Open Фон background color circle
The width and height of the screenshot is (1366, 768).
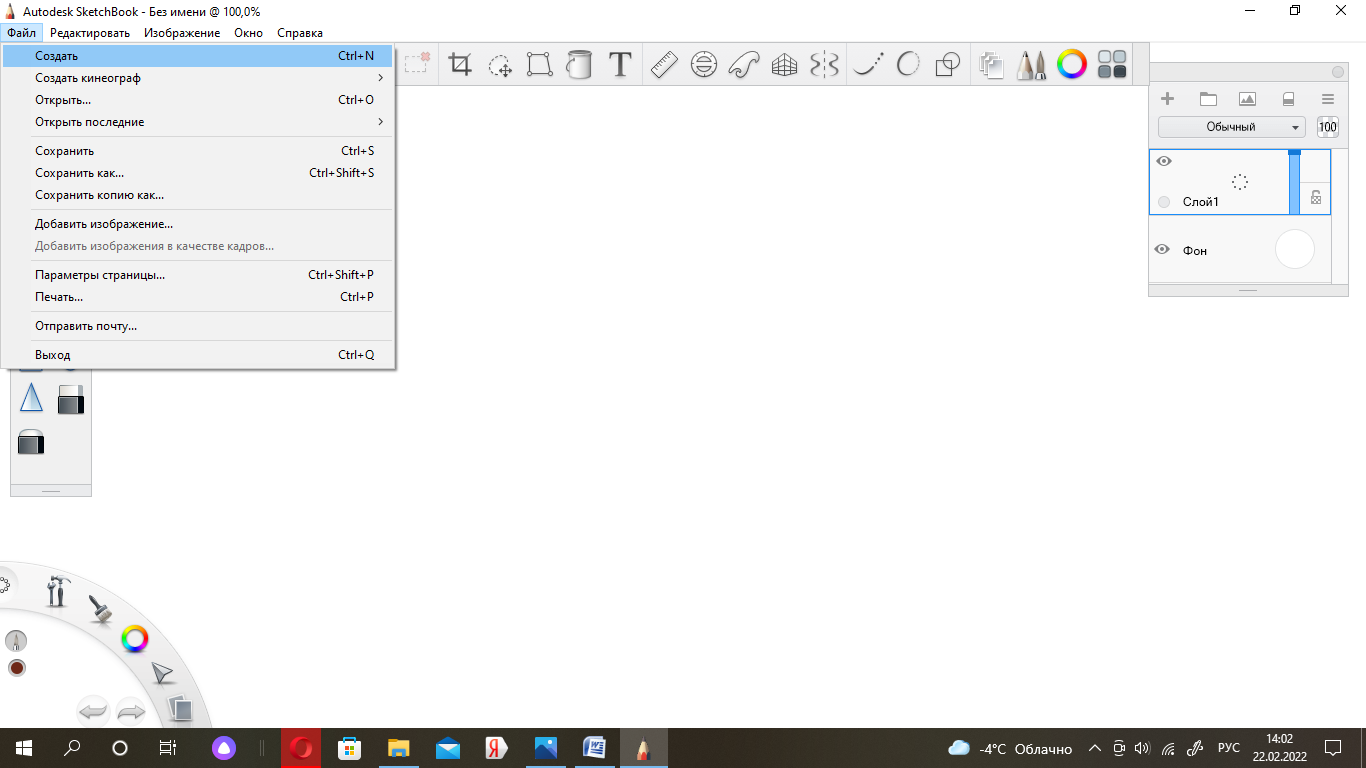[x=1294, y=249]
